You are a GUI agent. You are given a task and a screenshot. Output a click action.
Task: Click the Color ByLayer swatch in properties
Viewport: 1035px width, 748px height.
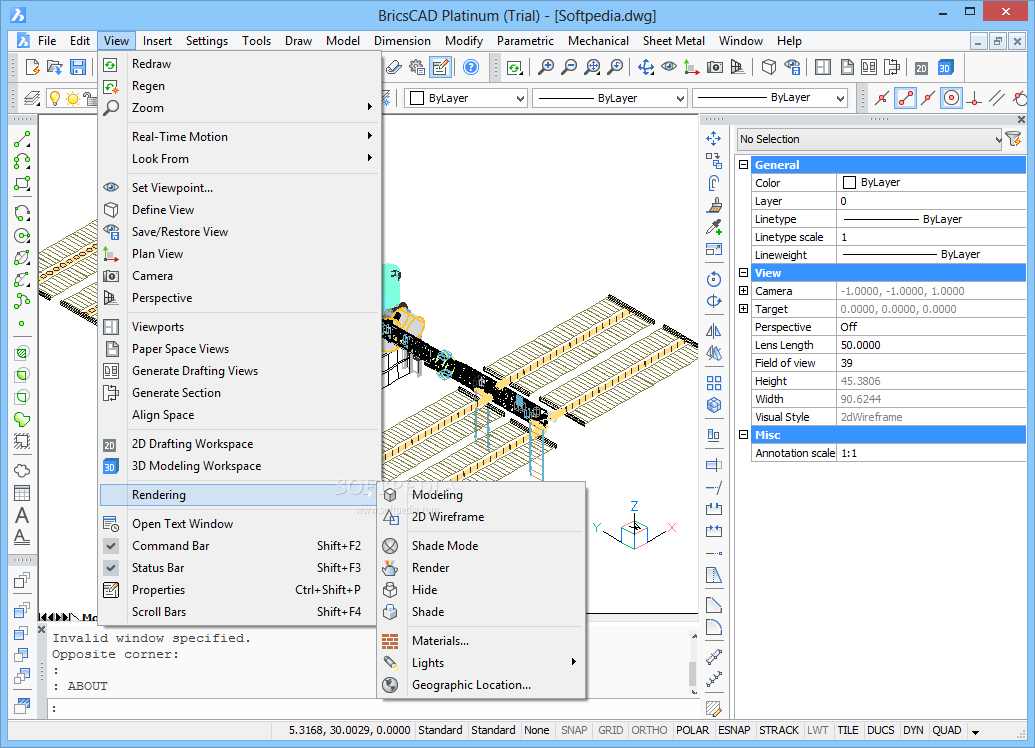tap(850, 182)
